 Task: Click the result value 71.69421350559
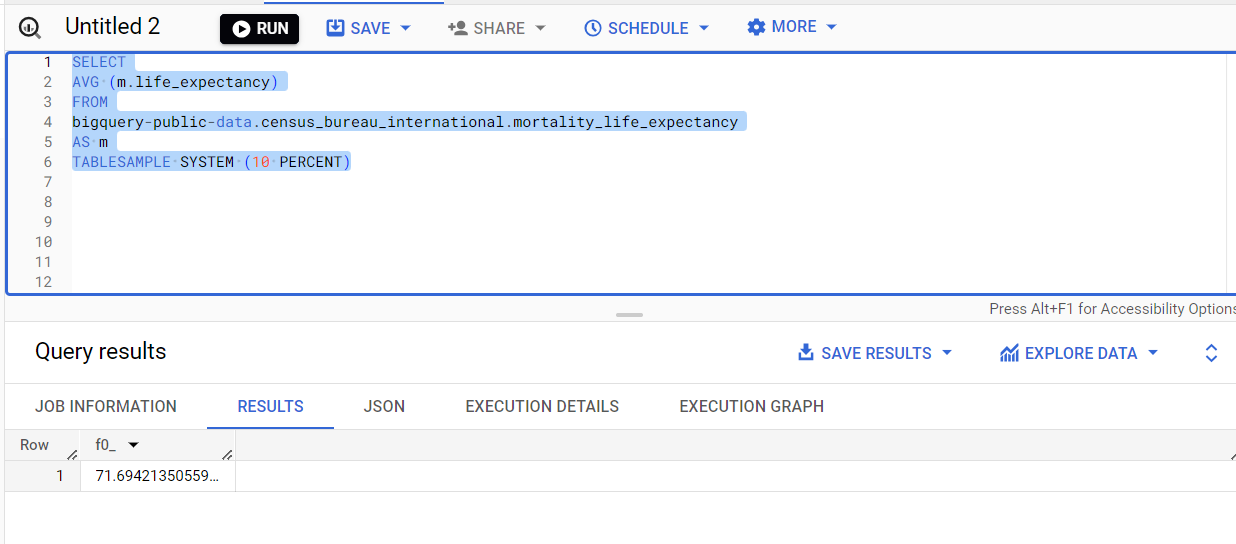click(x=157, y=476)
